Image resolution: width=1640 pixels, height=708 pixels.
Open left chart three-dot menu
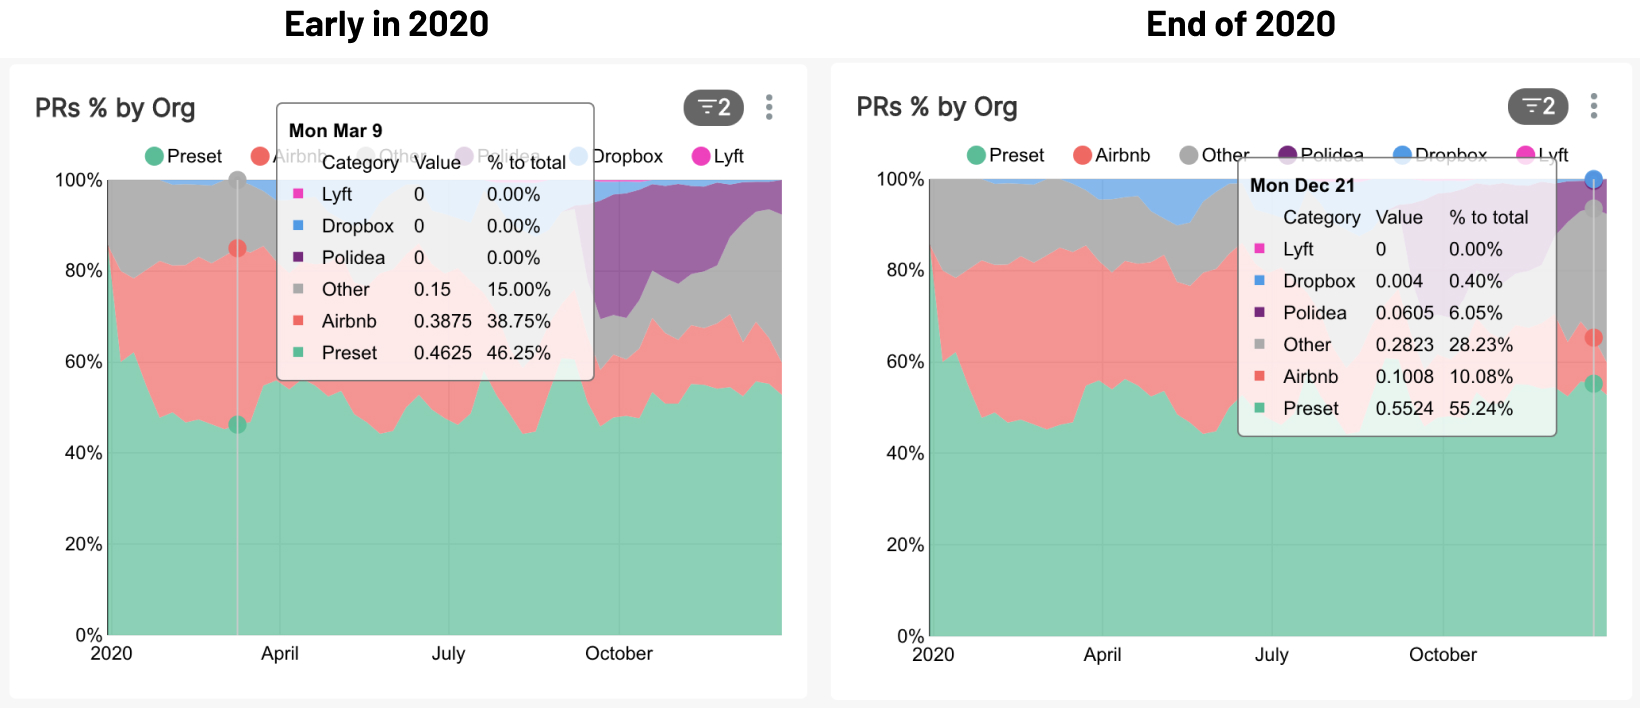[x=769, y=107]
